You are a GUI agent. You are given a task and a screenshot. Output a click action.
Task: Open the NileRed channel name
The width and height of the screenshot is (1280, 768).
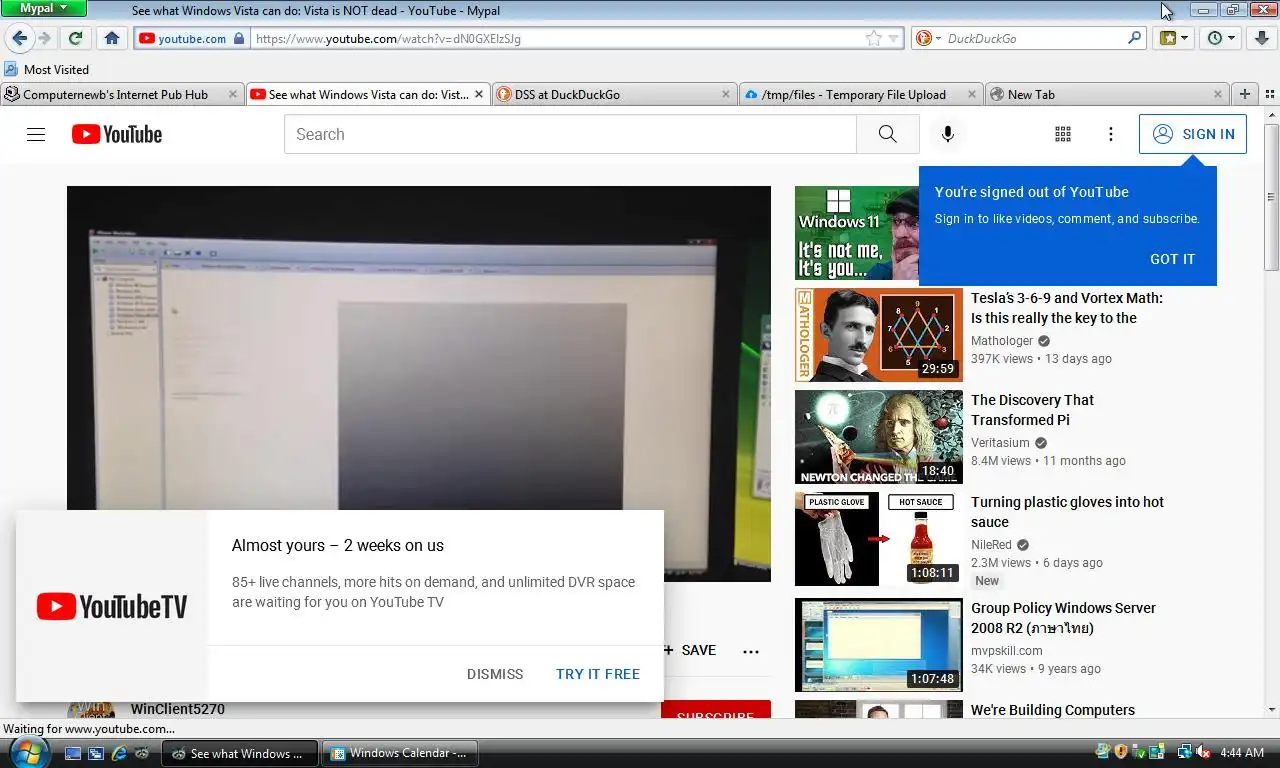[992, 545]
